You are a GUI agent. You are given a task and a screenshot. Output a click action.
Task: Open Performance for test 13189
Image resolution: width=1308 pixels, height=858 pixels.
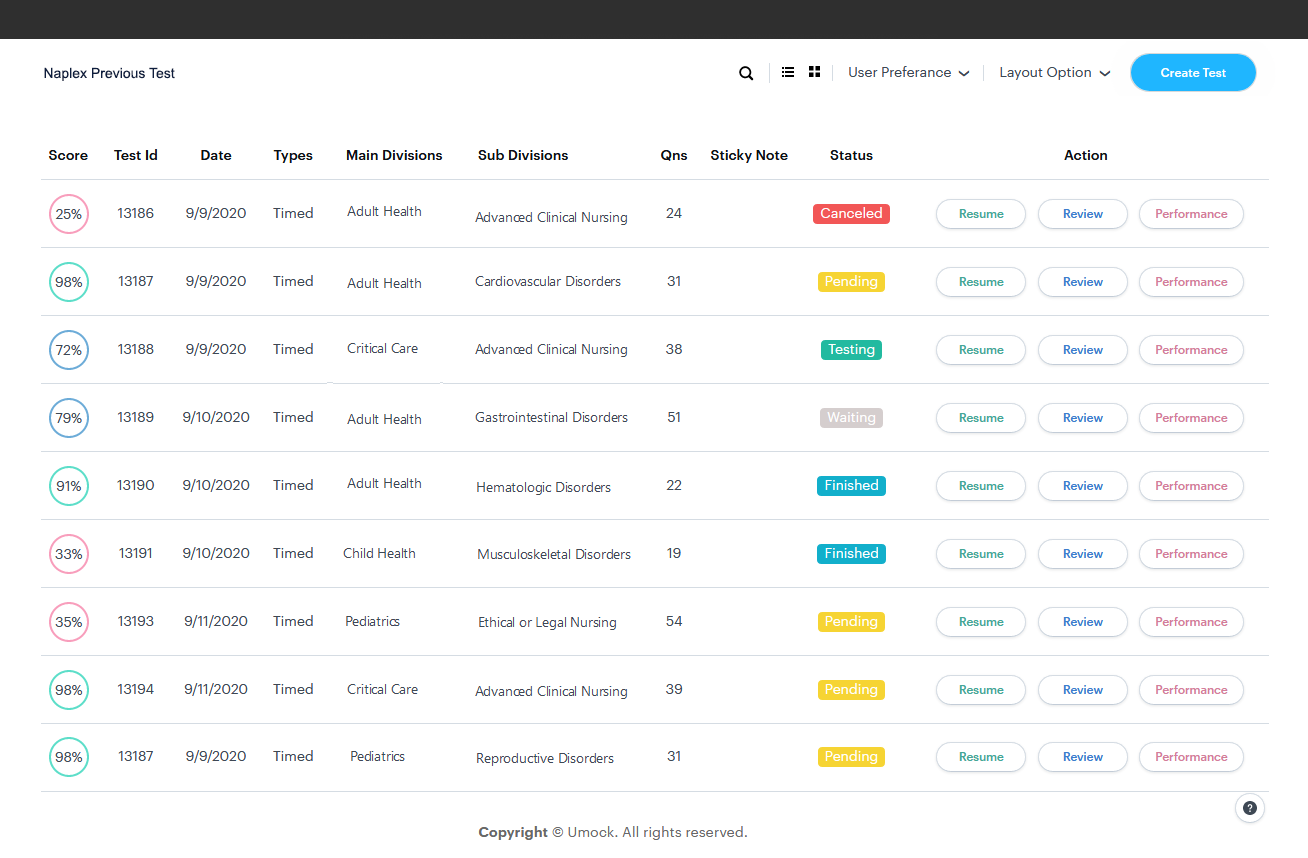(x=1191, y=418)
